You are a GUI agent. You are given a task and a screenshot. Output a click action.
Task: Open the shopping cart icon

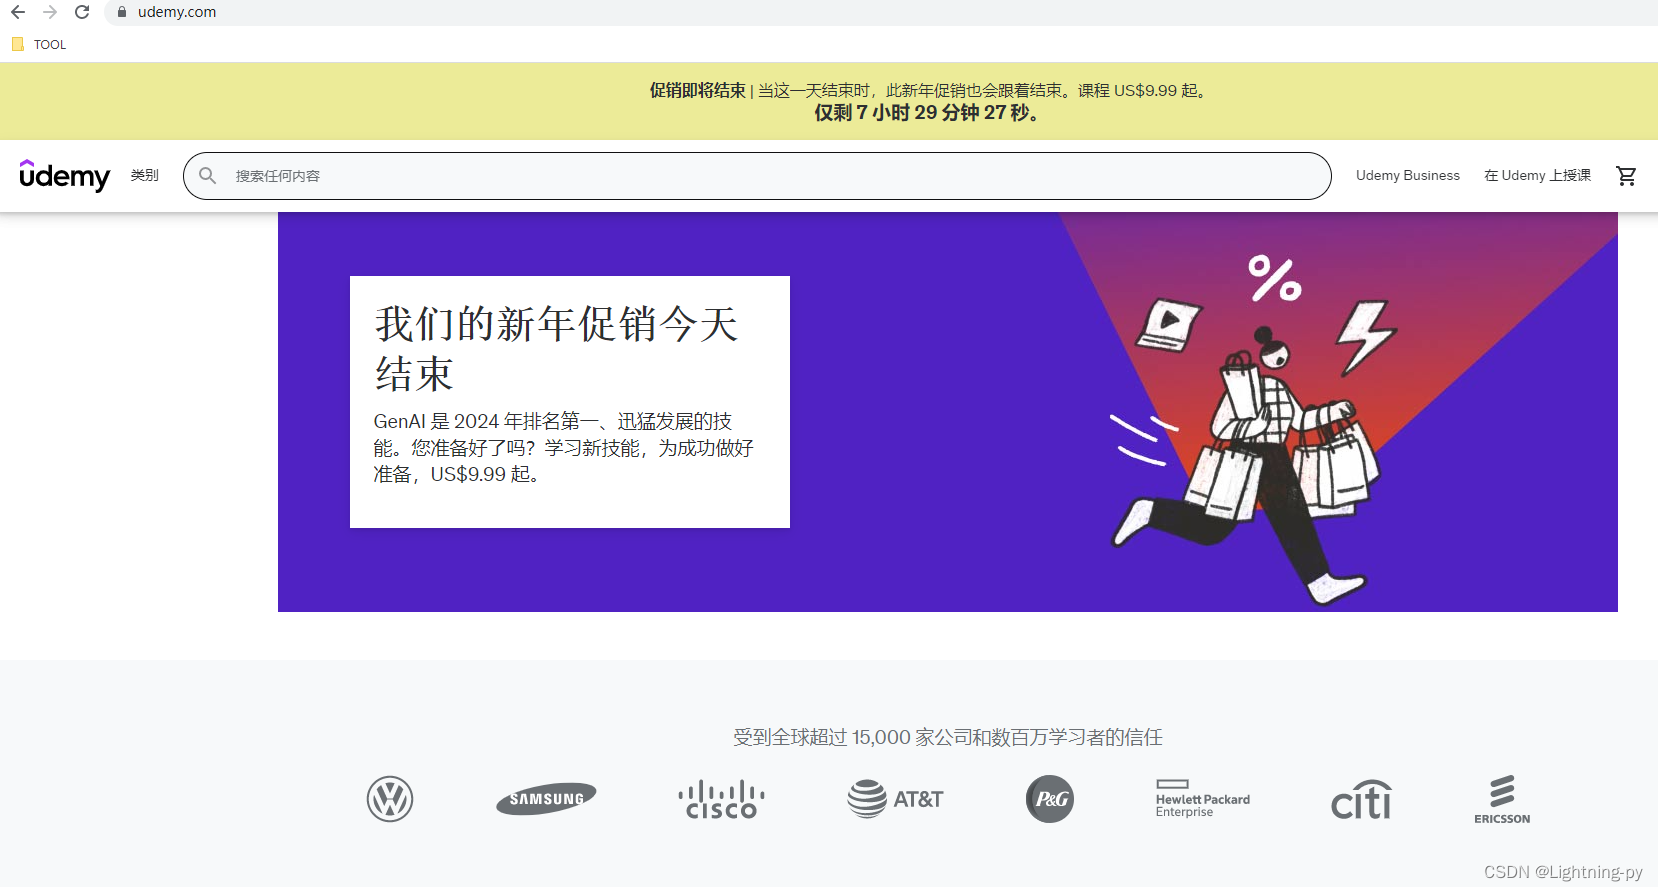pyautogui.click(x=1627, y=176)
